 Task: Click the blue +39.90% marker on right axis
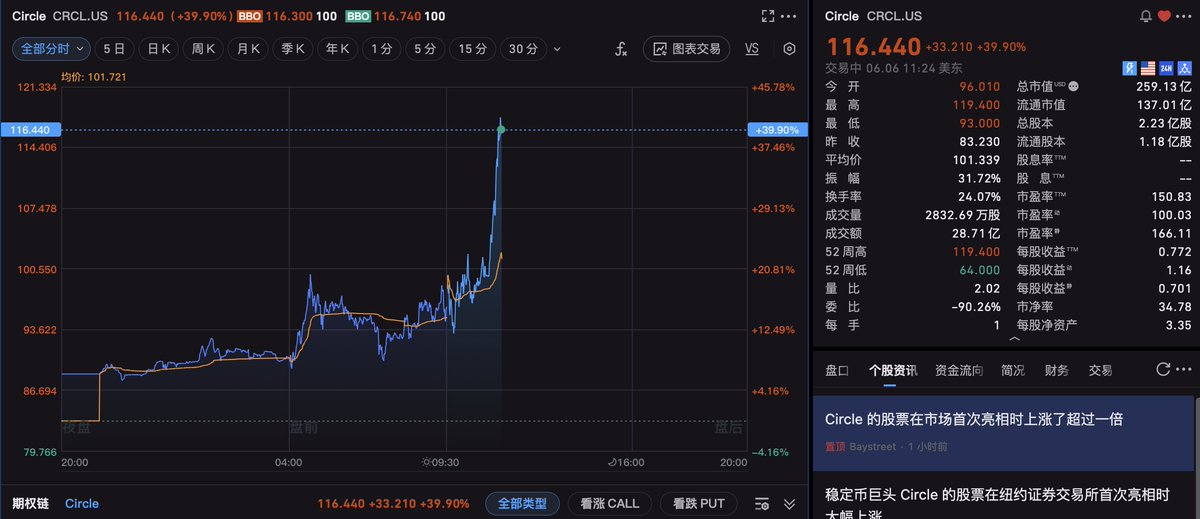tap(775, 129)
